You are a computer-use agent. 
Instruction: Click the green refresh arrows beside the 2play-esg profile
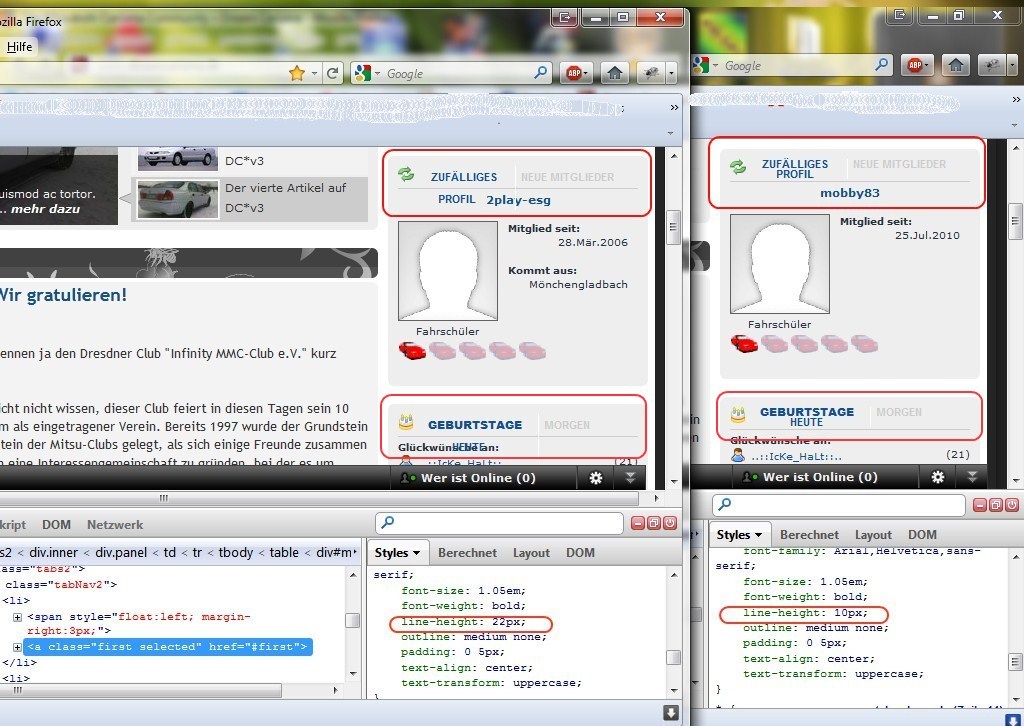[406, 174]
